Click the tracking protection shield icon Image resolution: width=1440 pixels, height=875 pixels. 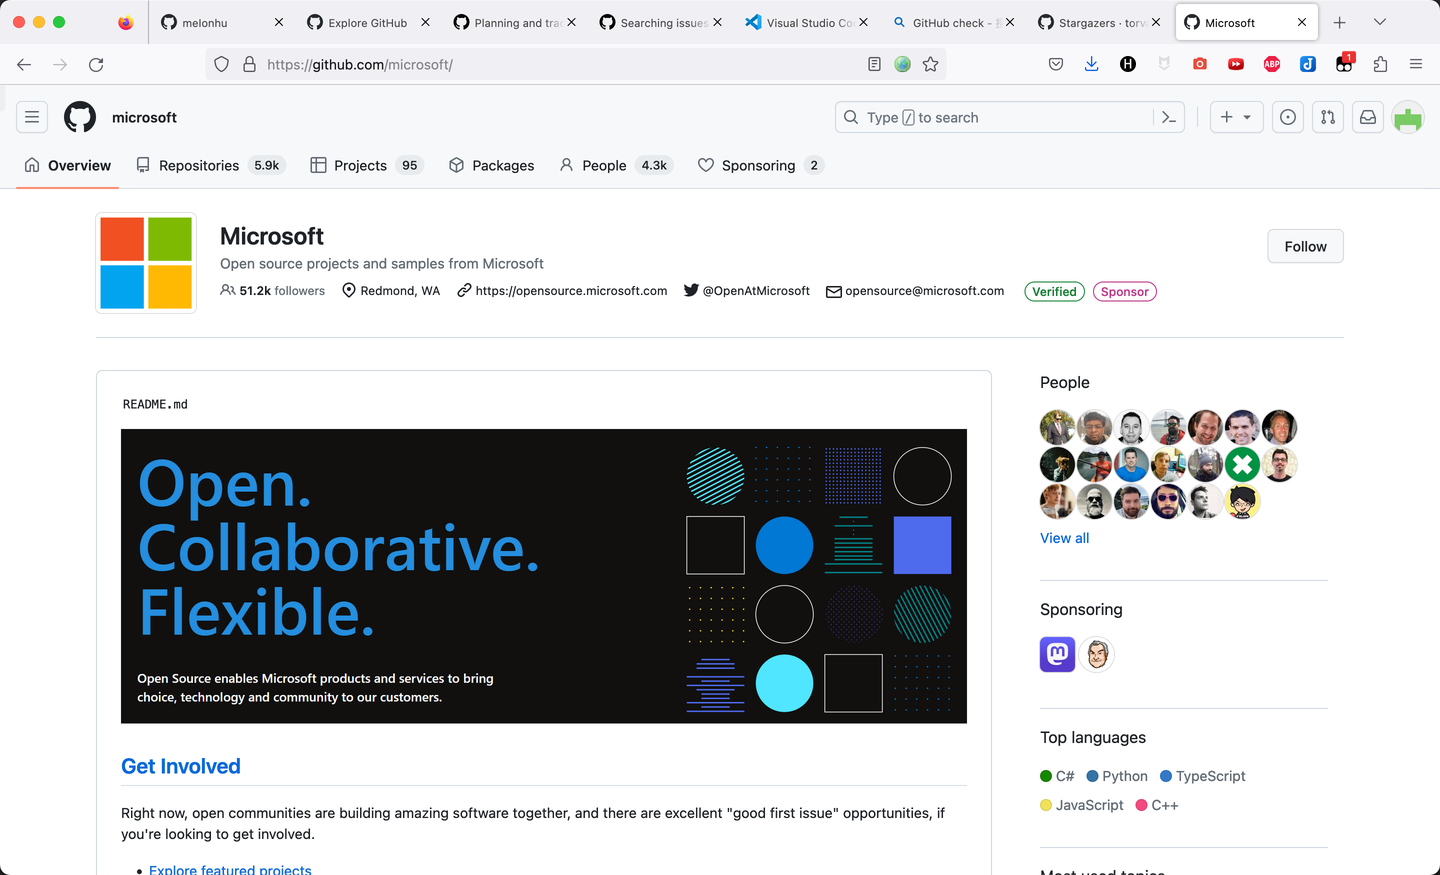(x=222, y=64)
